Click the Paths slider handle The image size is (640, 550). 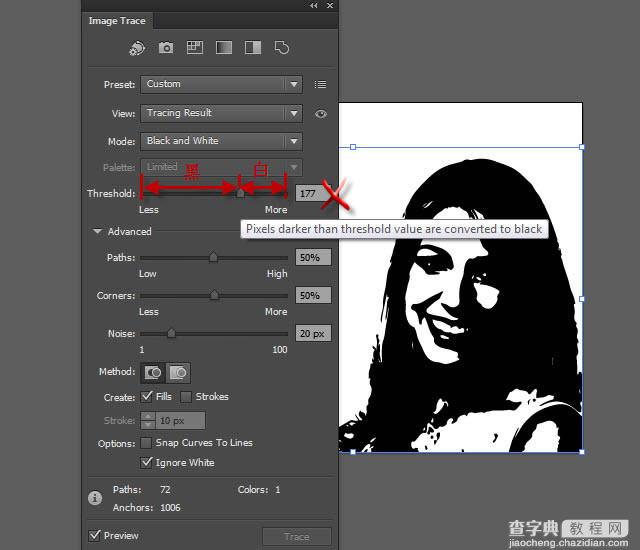213,257
